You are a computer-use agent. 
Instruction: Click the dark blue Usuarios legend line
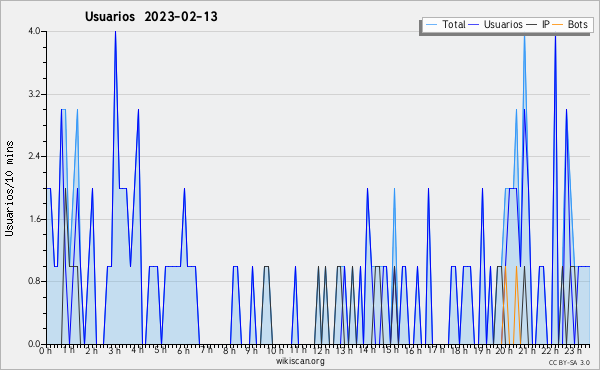click(474, 25)
